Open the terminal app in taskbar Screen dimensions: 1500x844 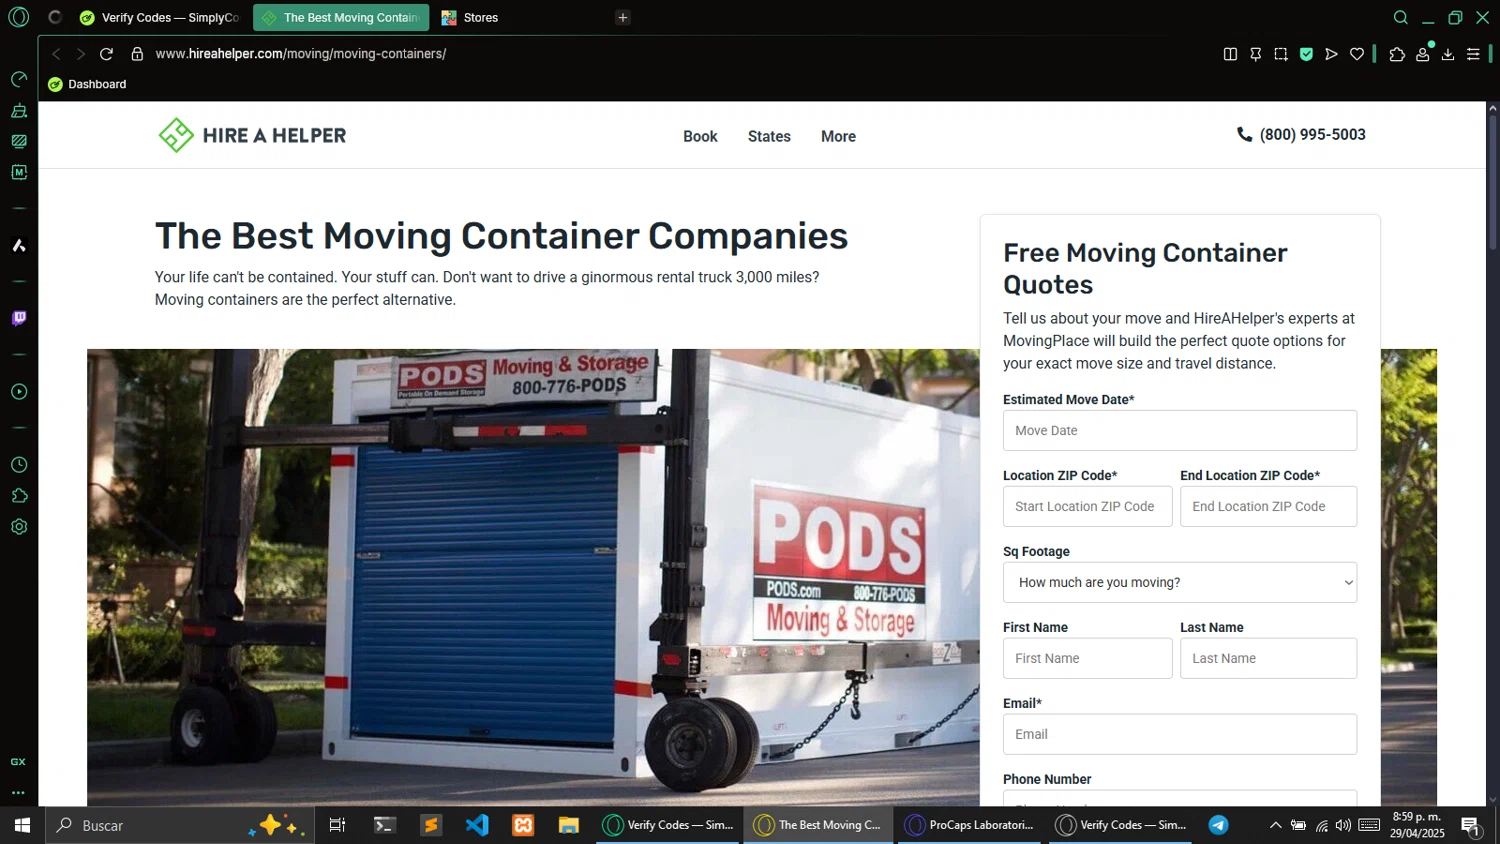pyautogui.click(x=384, y=825)
